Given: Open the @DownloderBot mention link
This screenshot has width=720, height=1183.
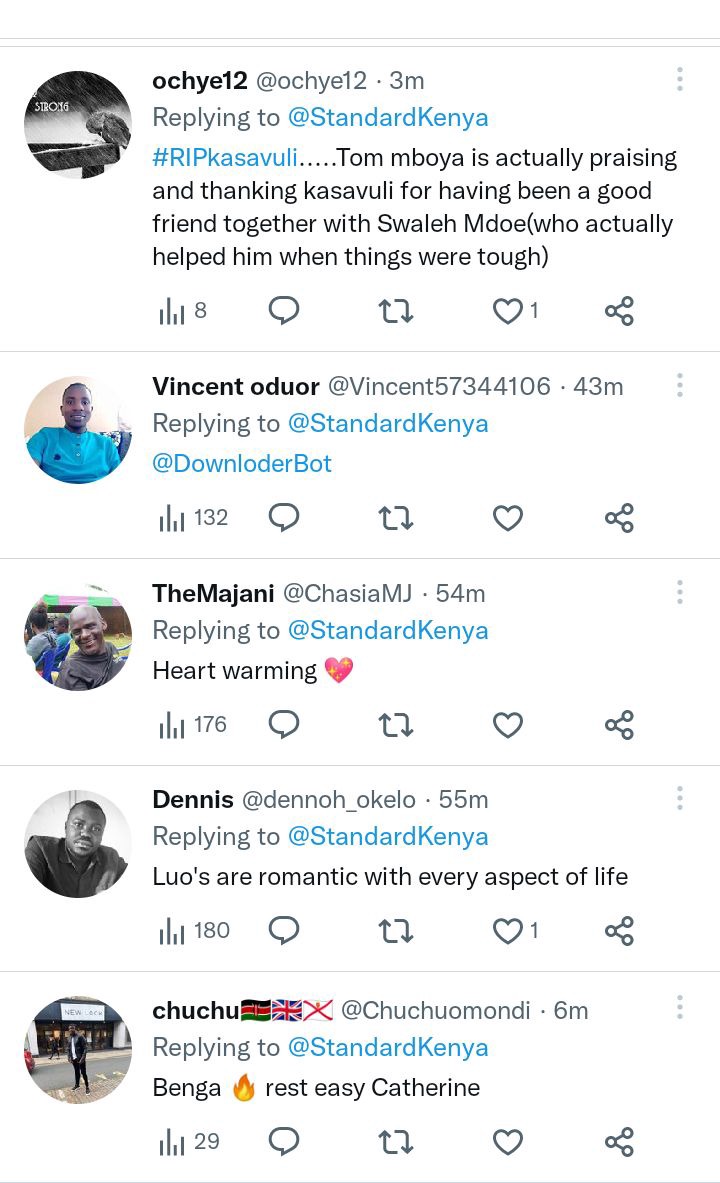Looking at the screenshot, I should click(242, 464).
